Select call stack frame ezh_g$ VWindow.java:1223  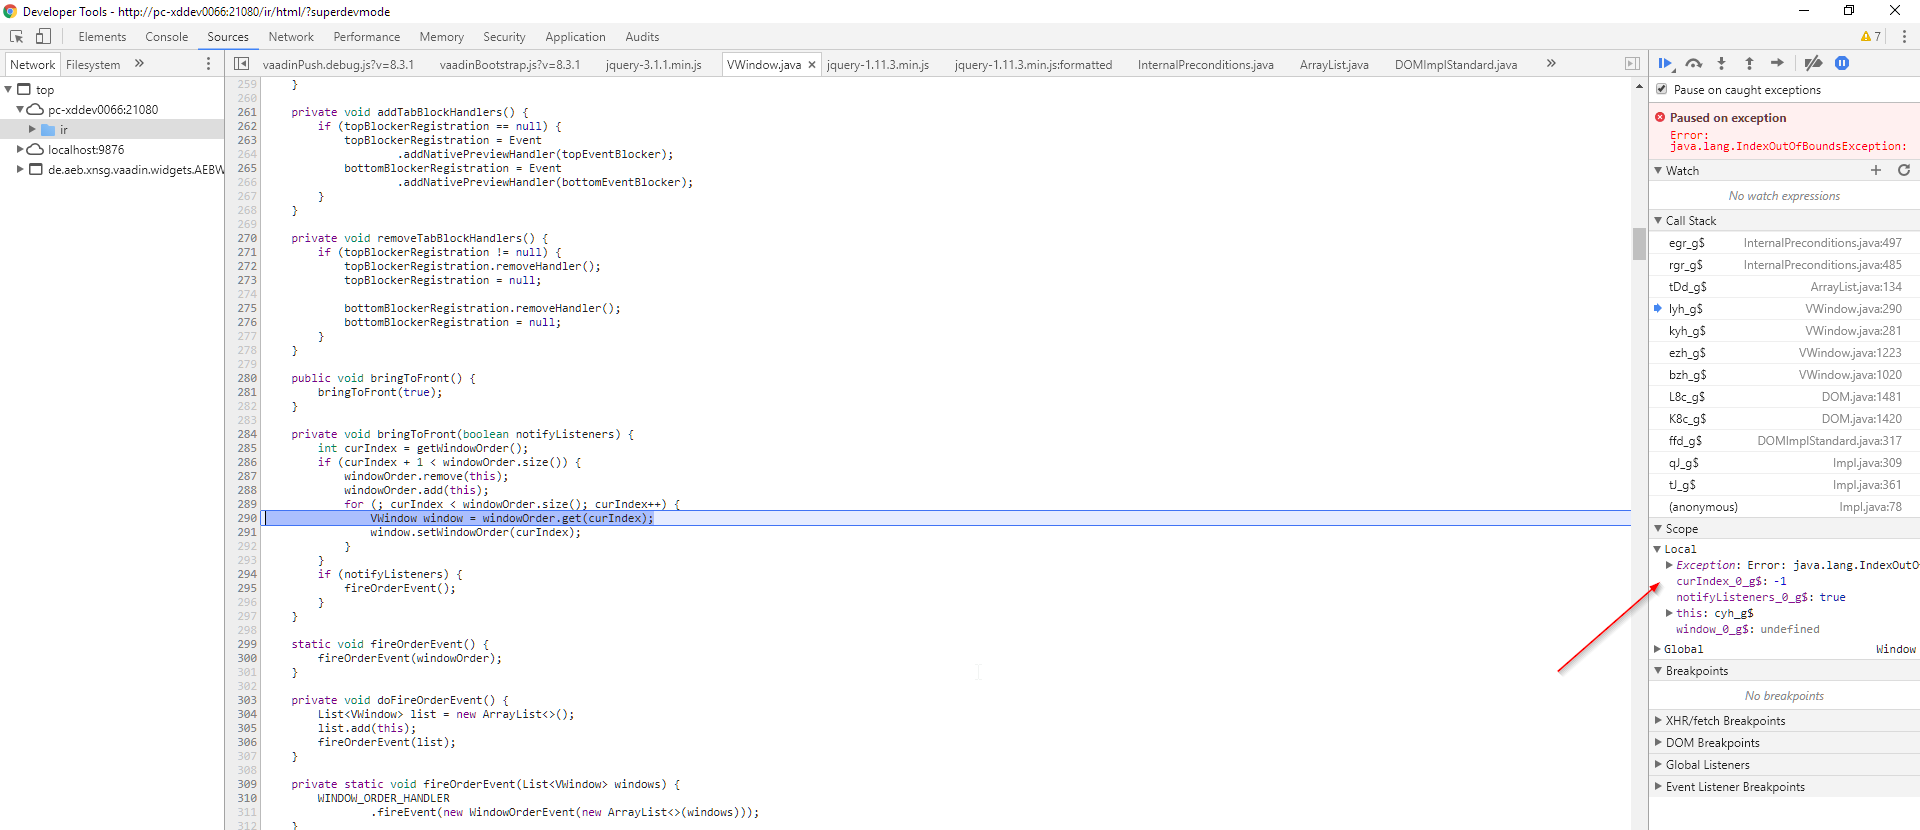pos(1785,352)
